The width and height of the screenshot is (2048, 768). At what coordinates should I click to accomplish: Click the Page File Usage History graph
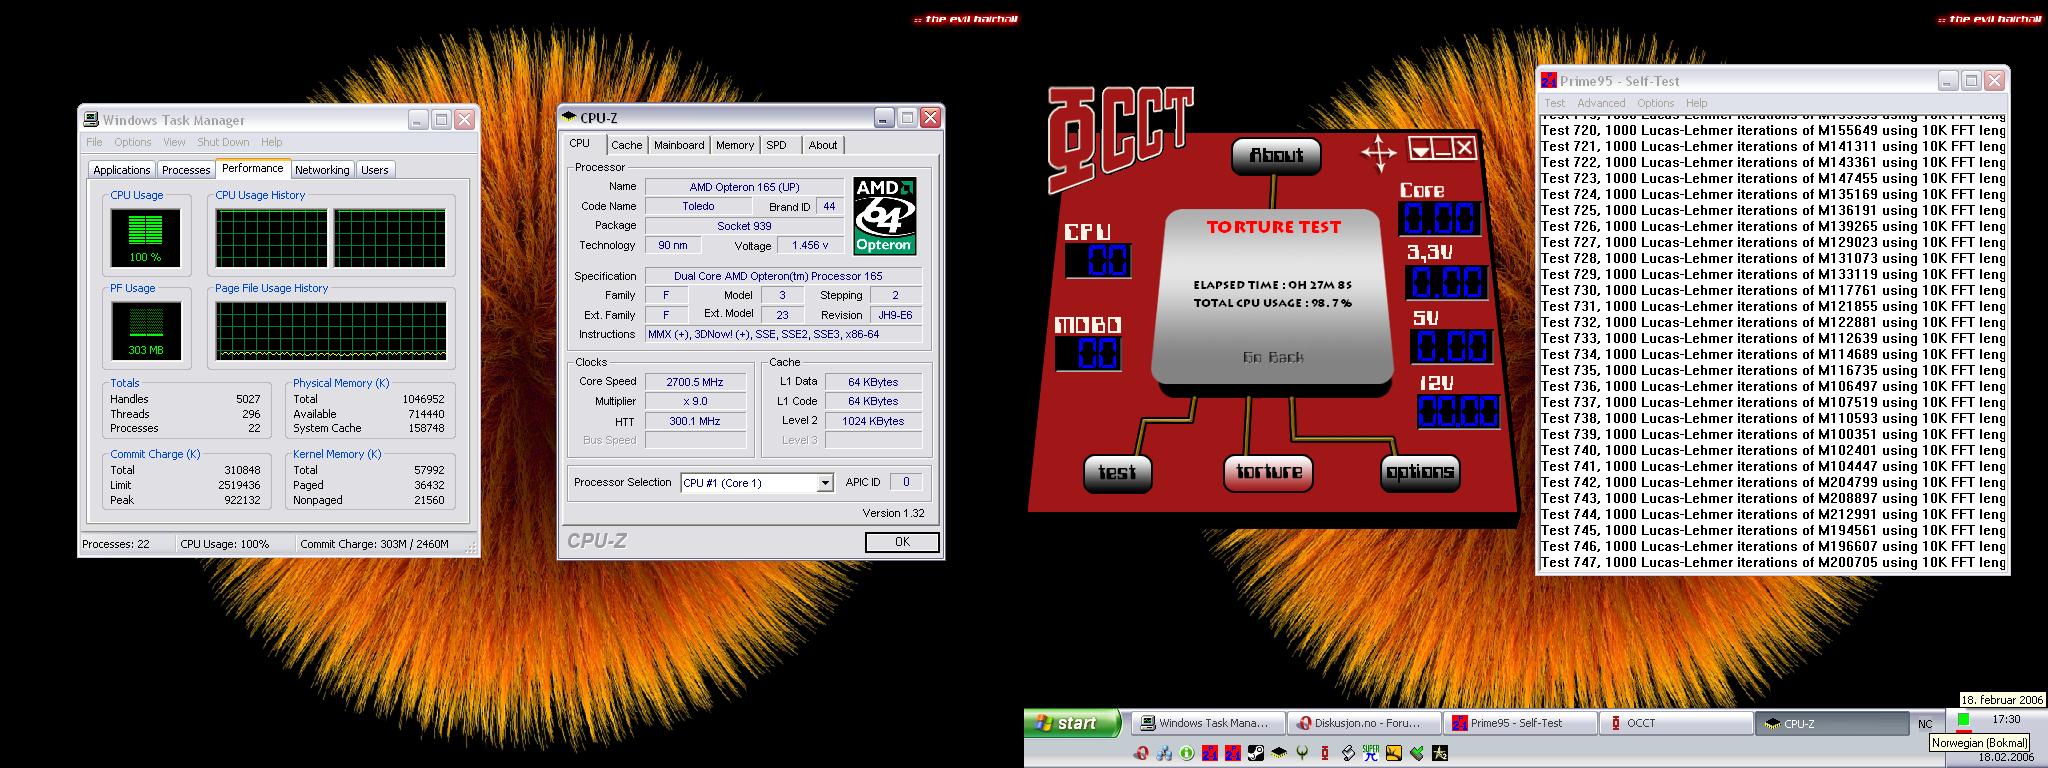pos(331,331)
